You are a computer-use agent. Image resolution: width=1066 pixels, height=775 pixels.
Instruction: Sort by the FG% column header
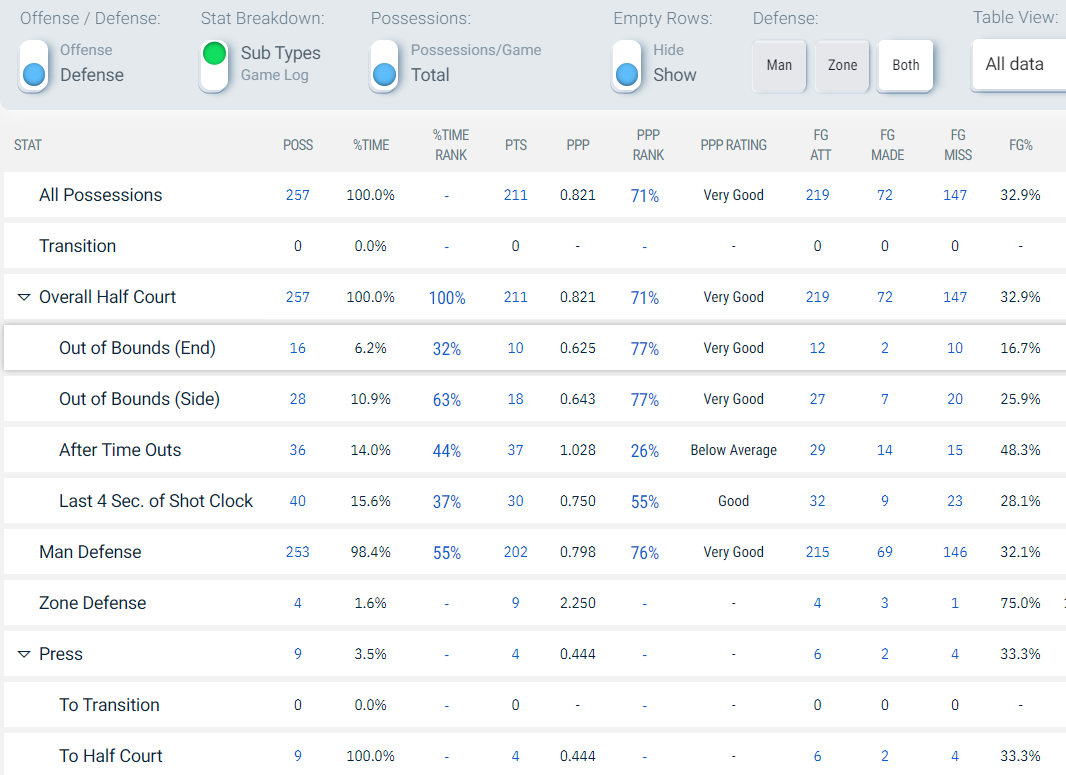click(1020, 145)
